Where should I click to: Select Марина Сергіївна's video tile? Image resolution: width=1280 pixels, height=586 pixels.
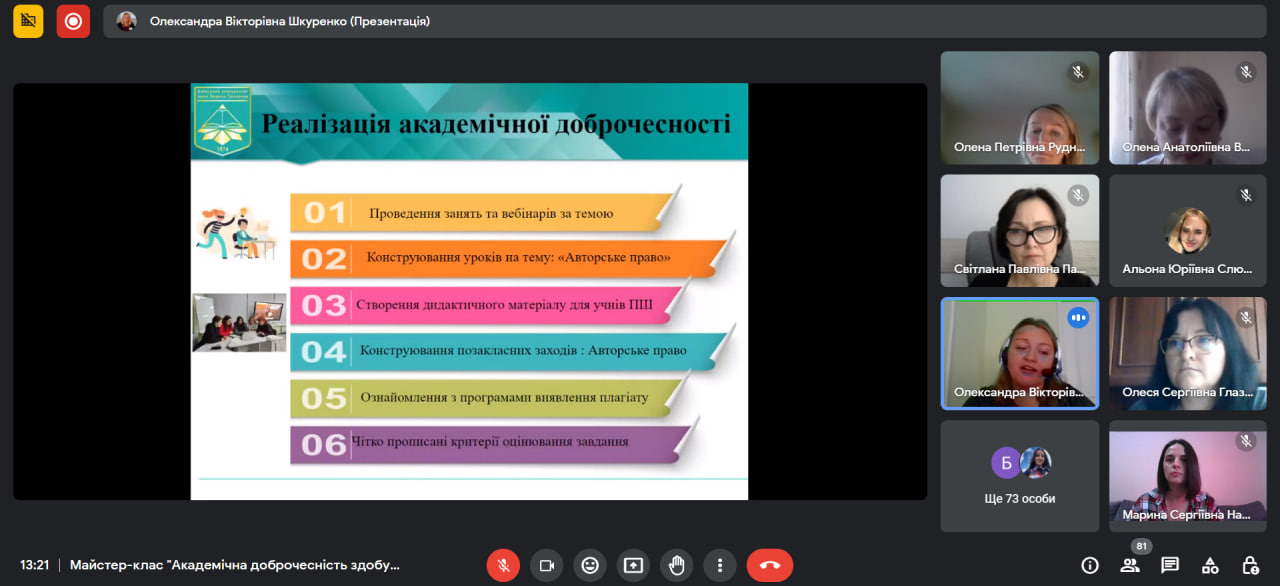[x=1187, y=475]
